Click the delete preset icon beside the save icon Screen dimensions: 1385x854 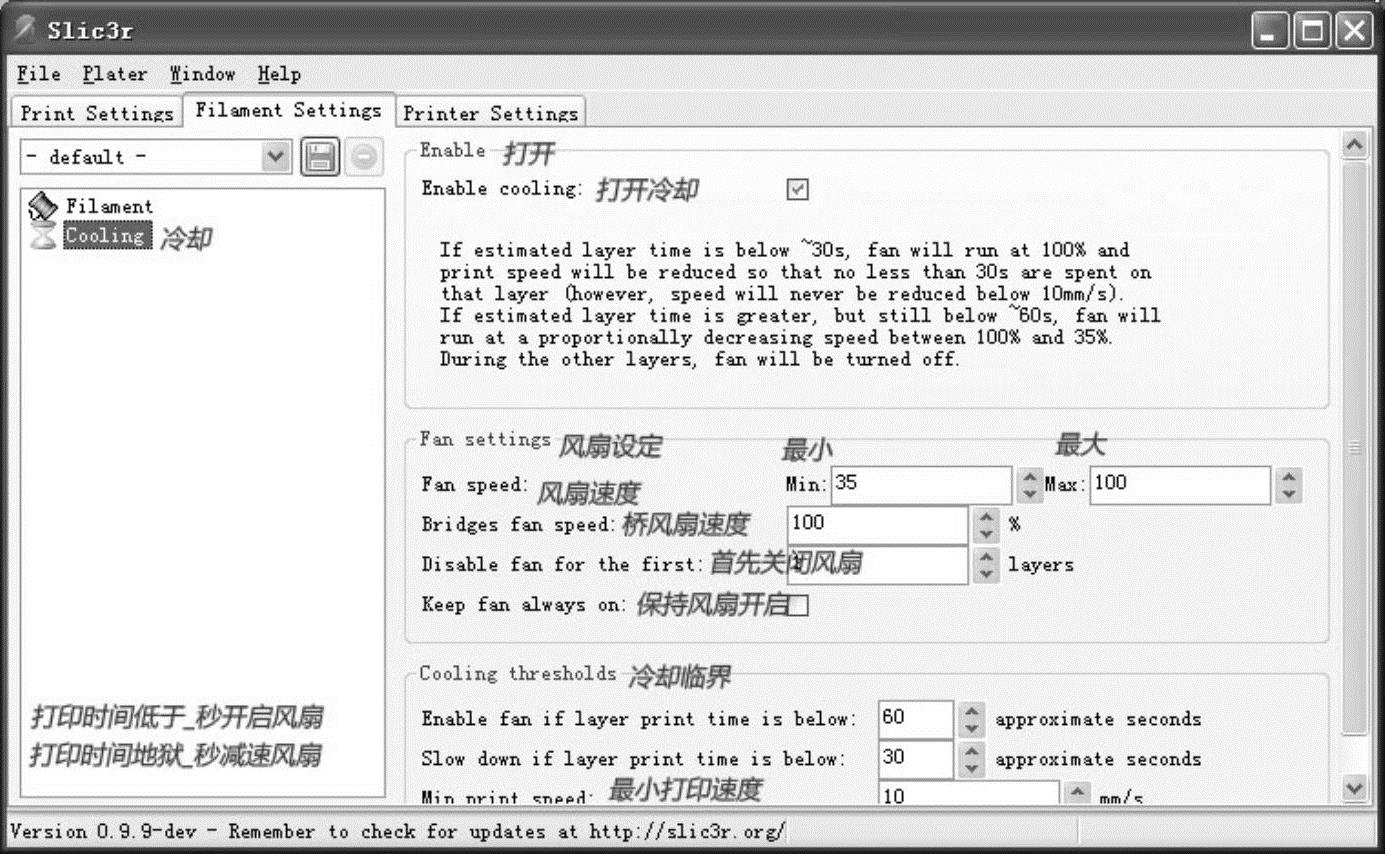364,157
